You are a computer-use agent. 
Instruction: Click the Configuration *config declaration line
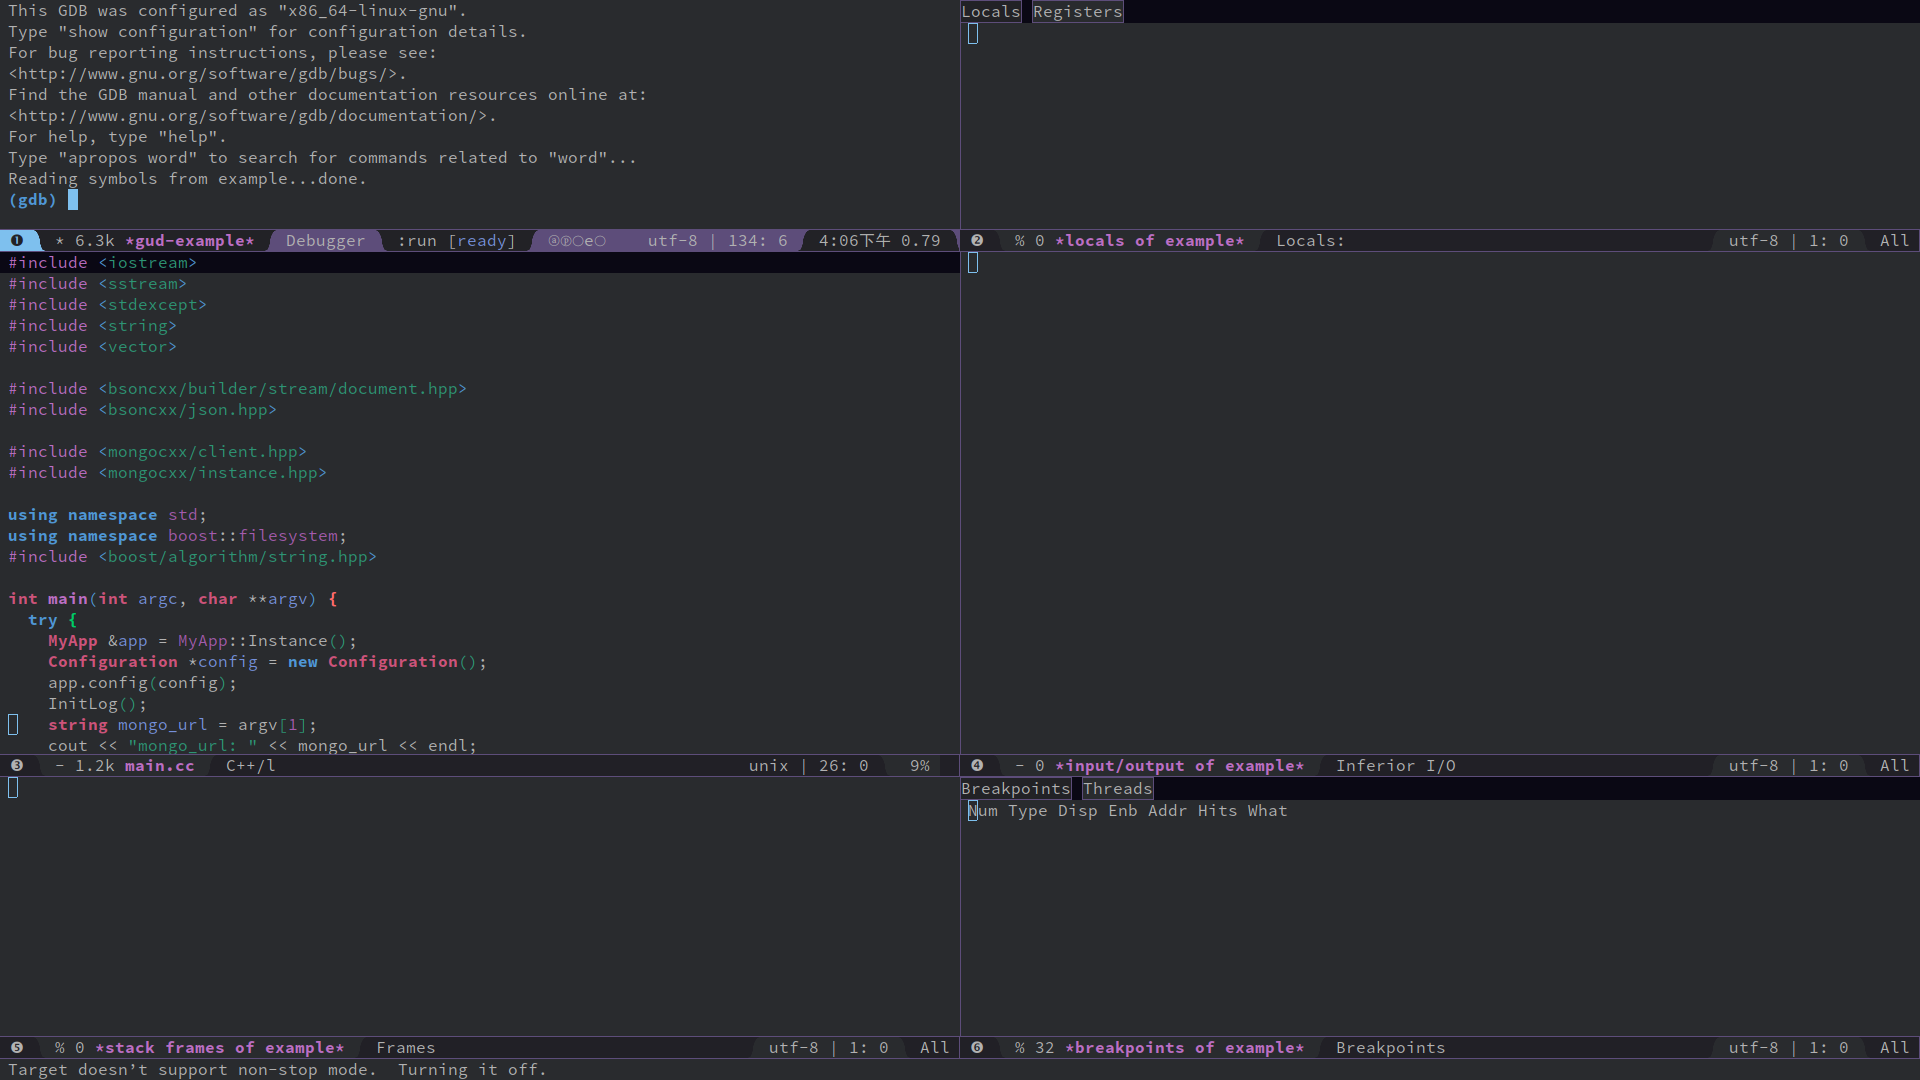point(267,662)
